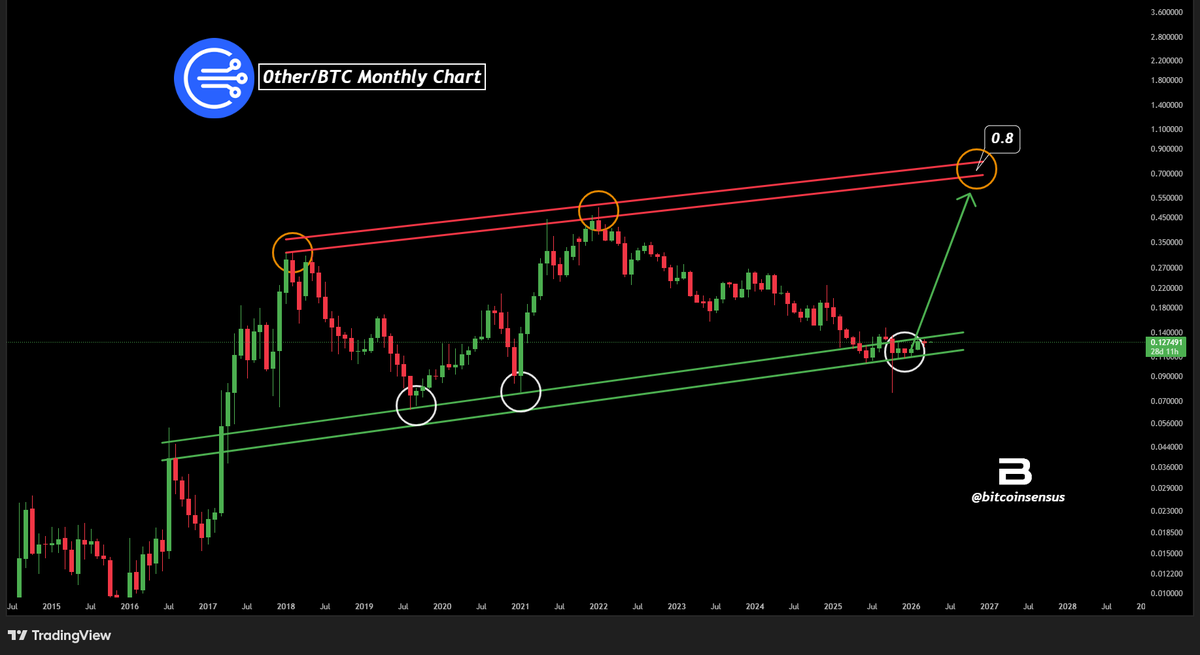
Task: Click the 2019 label on time axis
Action: (x=364, y=606)
